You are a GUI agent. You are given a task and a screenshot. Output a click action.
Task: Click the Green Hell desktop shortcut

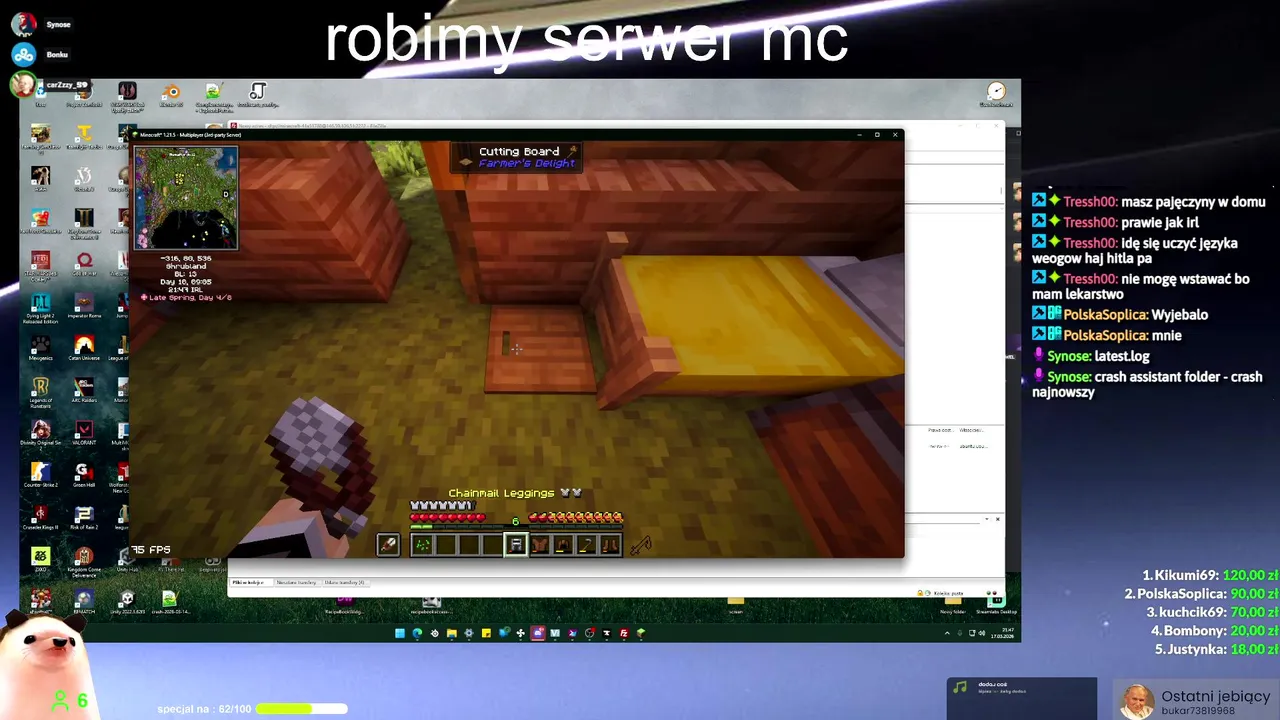[x=84, y=475]
